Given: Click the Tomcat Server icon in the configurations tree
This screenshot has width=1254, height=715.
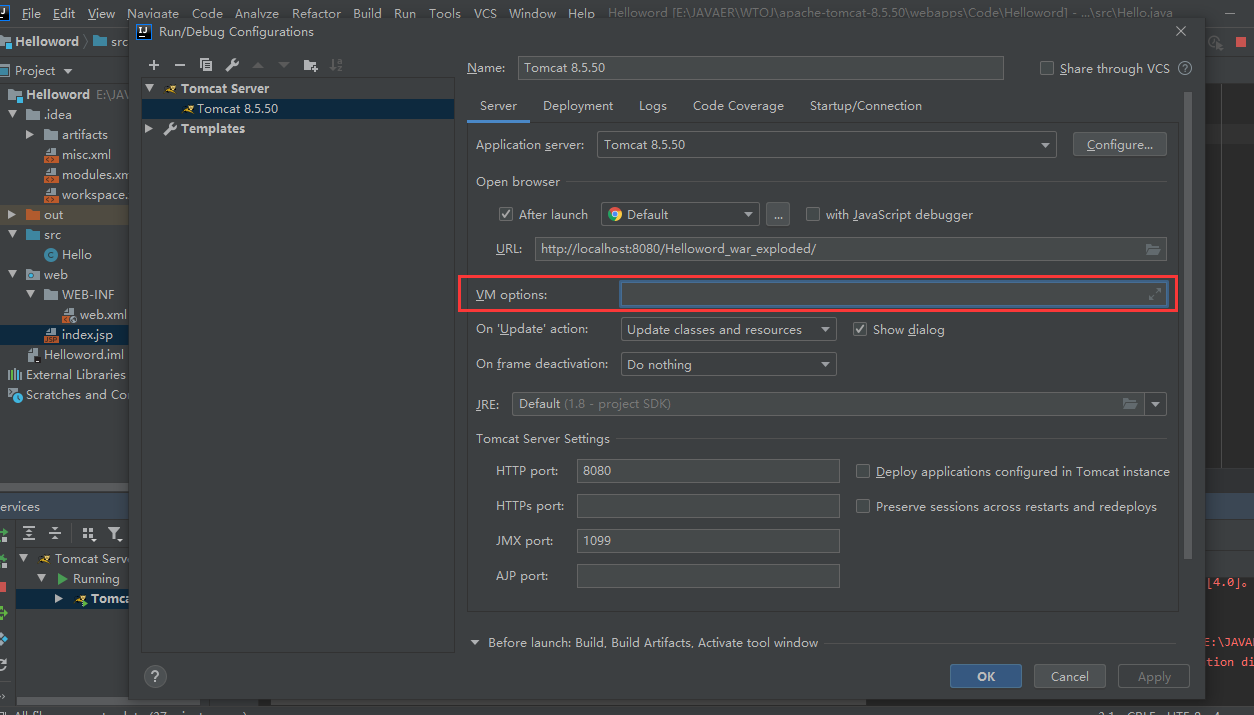Looking at the screenshot, I should coord(171,89).
